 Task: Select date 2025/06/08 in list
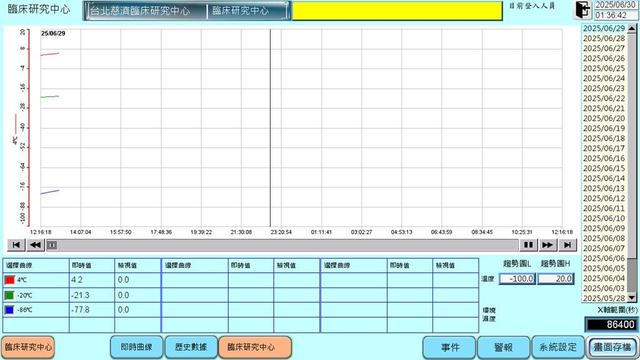tap(604, 238)
